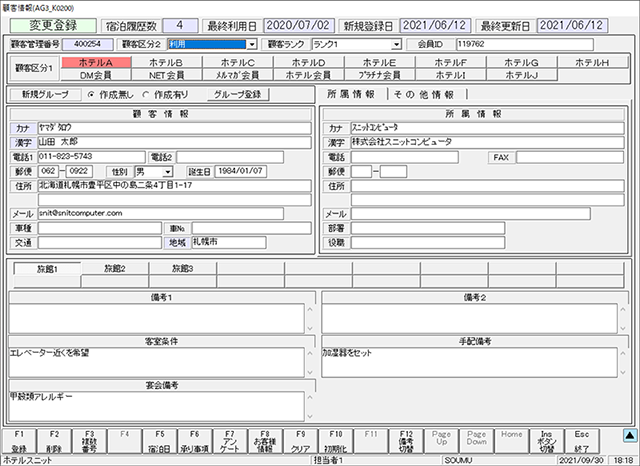Toggle the ホテルC customer category
This screenshot has width=640, height=466.
(x=238, y=62)
